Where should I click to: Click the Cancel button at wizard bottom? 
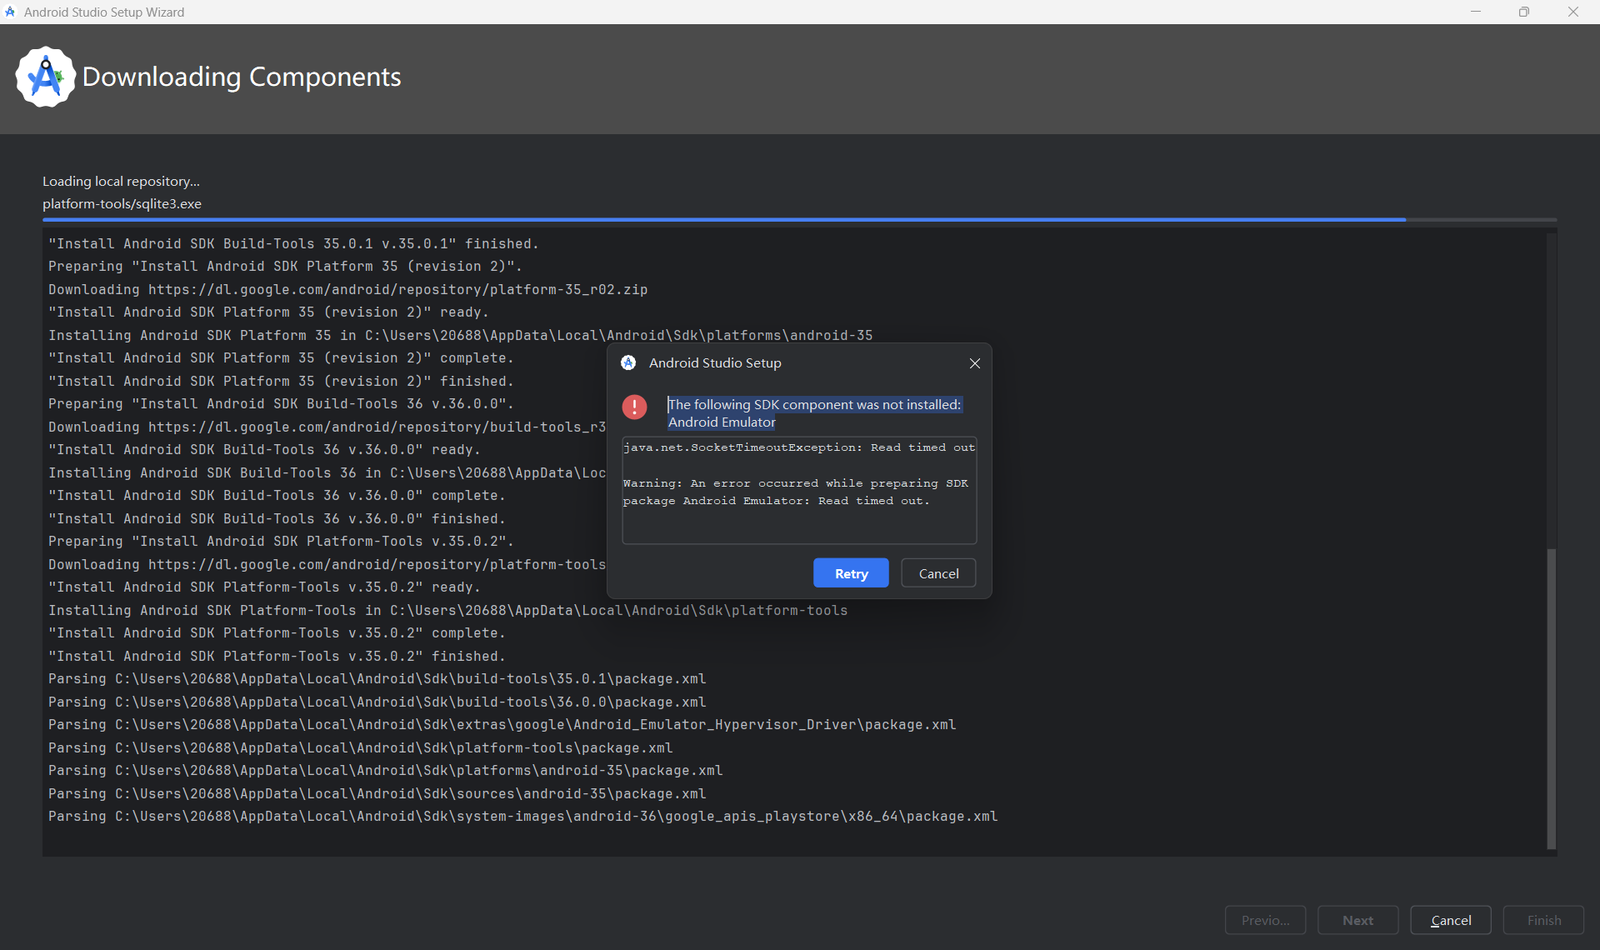(x=1450, y=920)
